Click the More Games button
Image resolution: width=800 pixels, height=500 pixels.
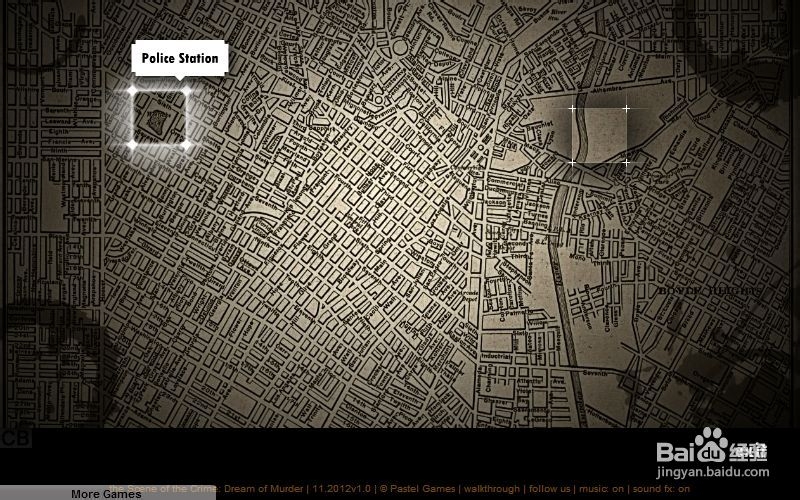106,493
